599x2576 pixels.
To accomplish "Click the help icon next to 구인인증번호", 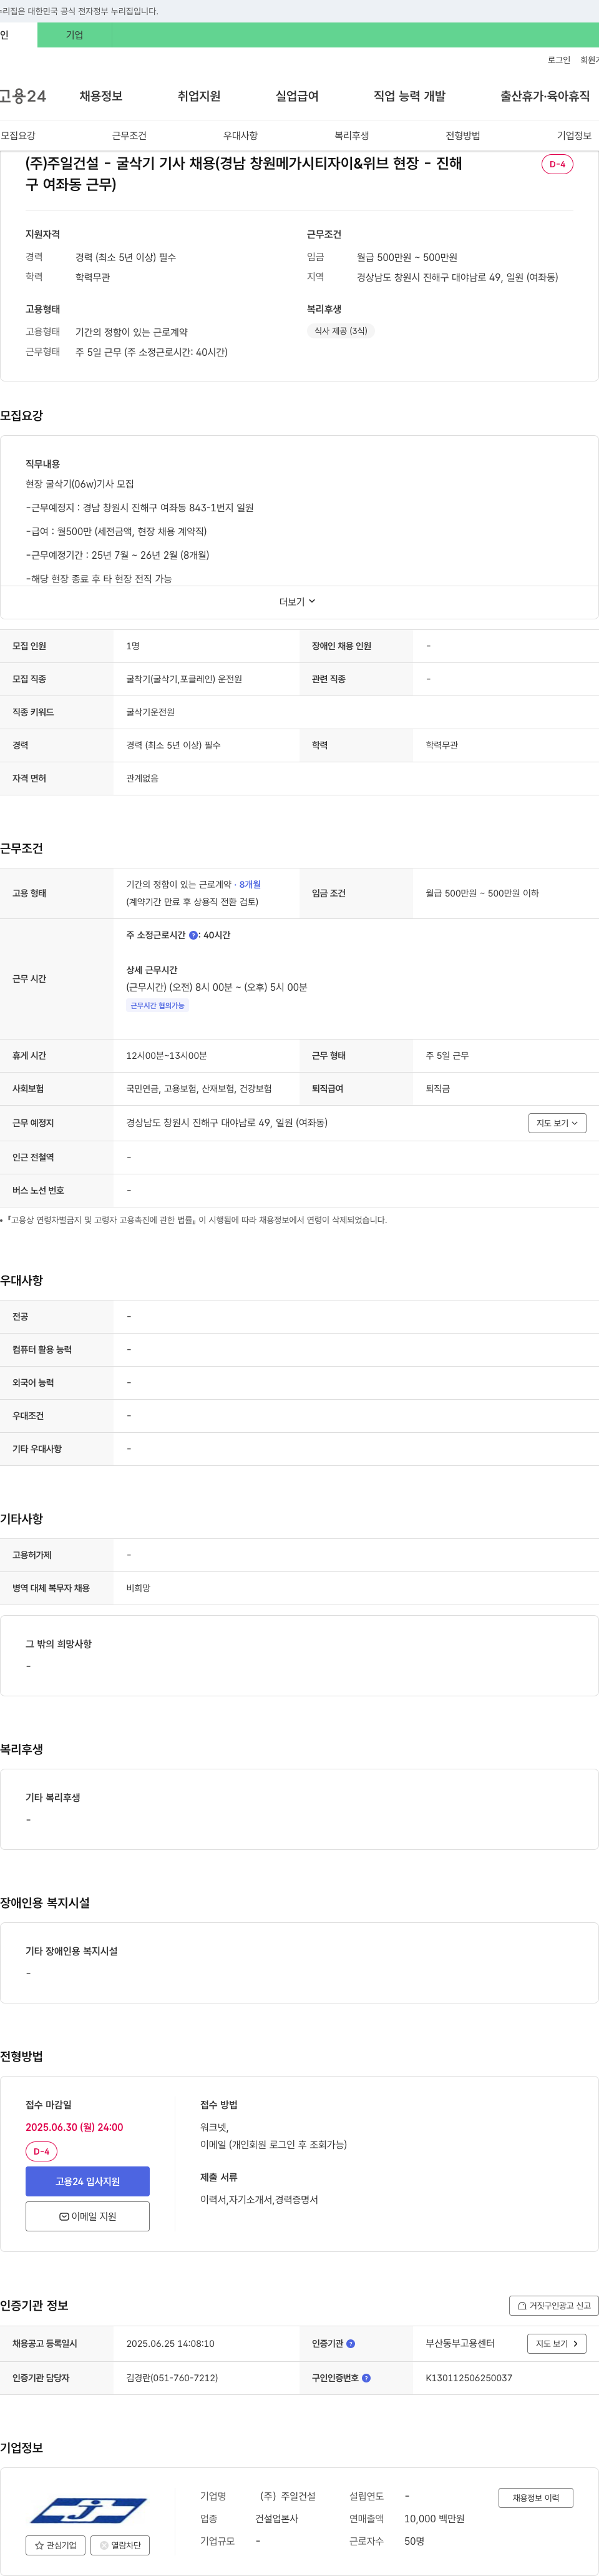I will coord(366,2378).
